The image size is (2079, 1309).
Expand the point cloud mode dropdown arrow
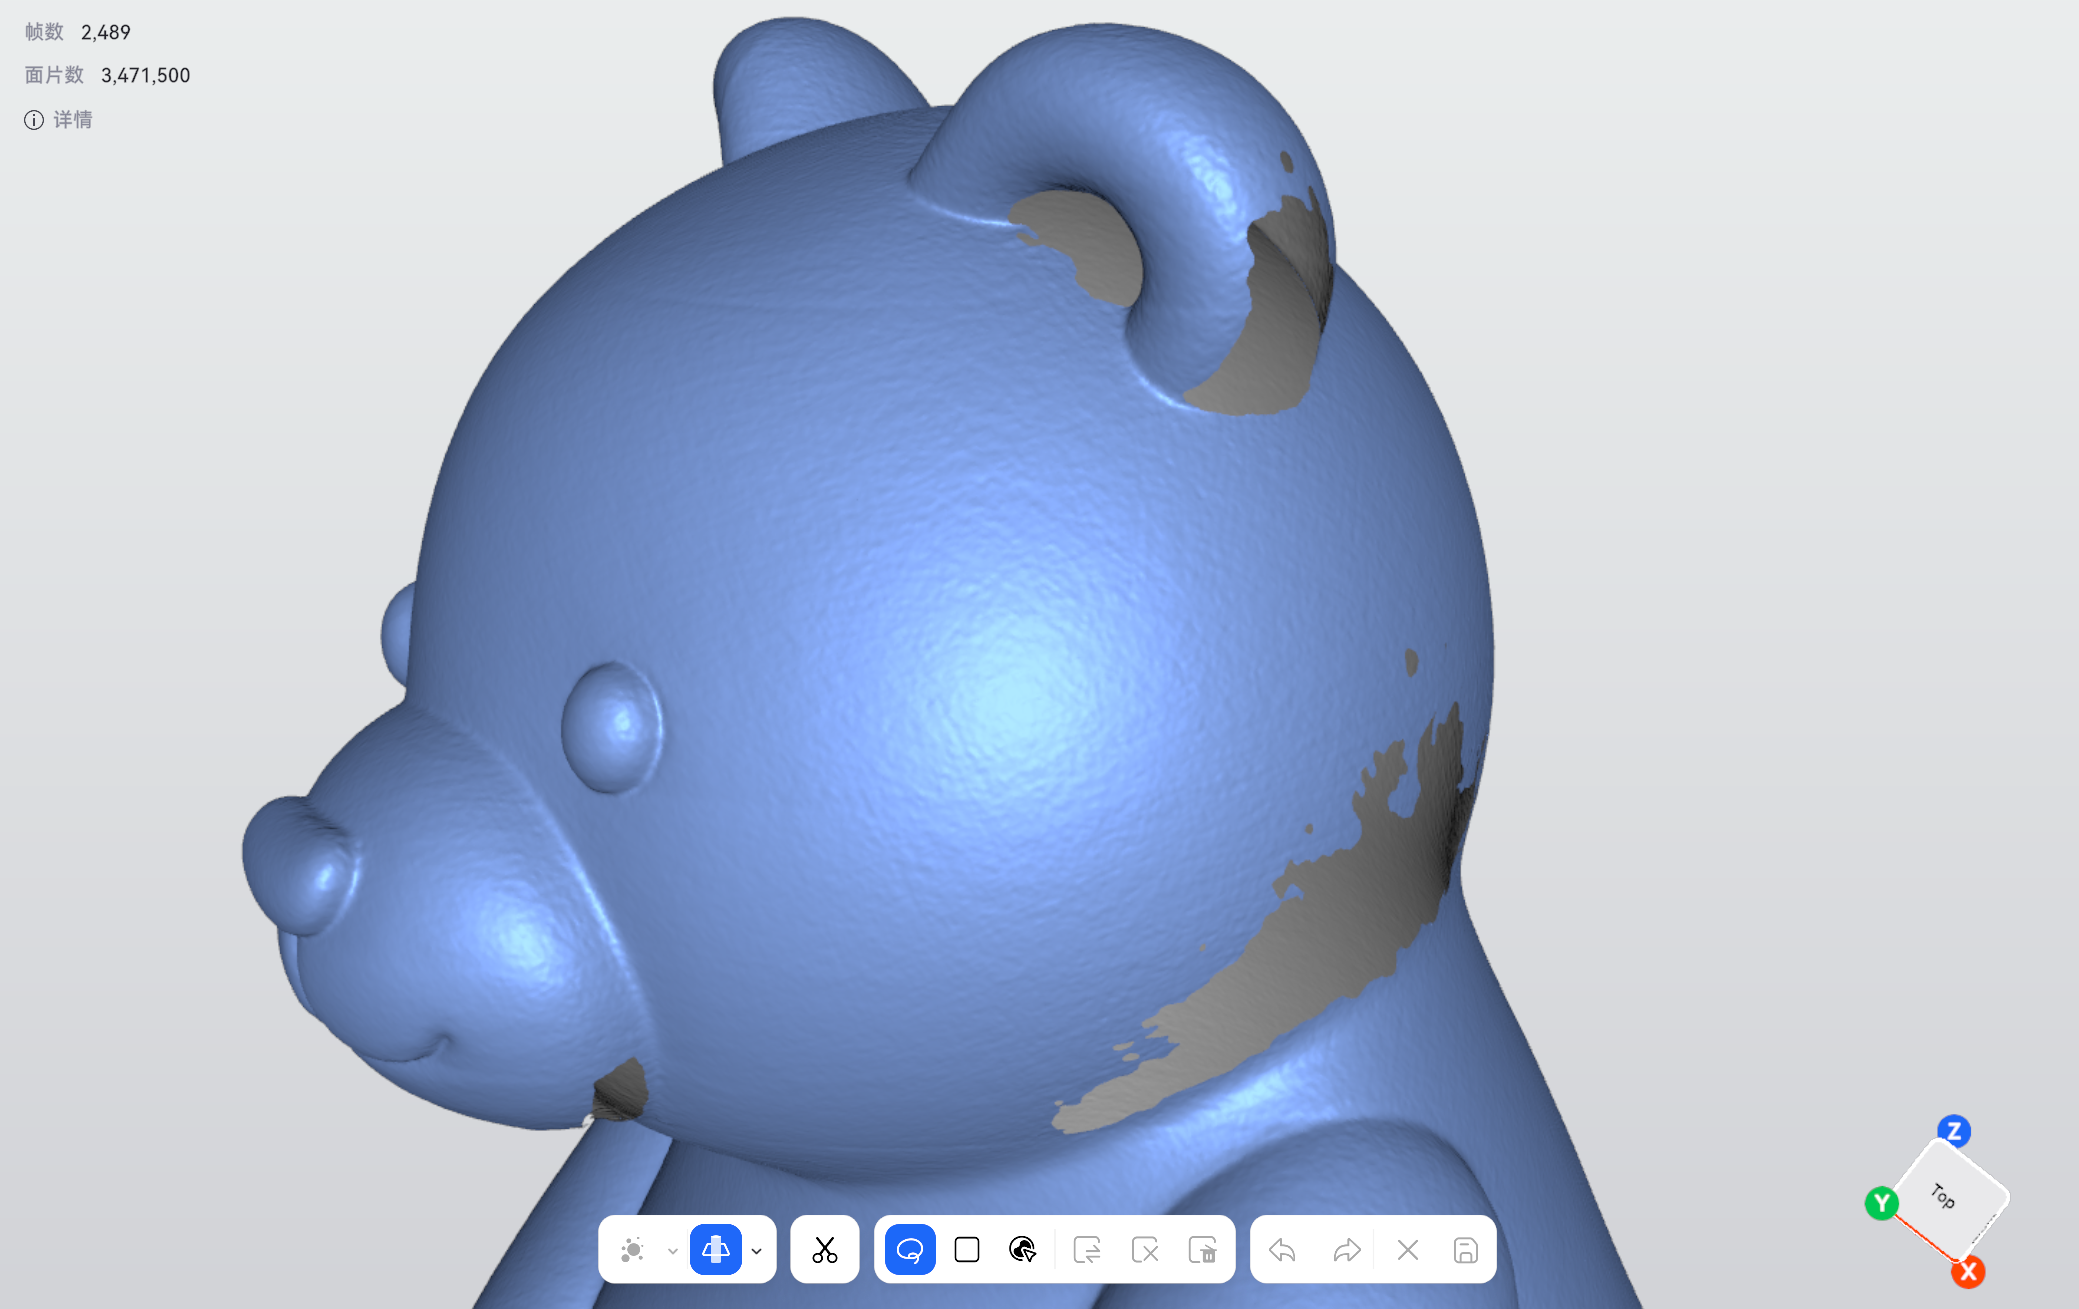click(673, 1251)
